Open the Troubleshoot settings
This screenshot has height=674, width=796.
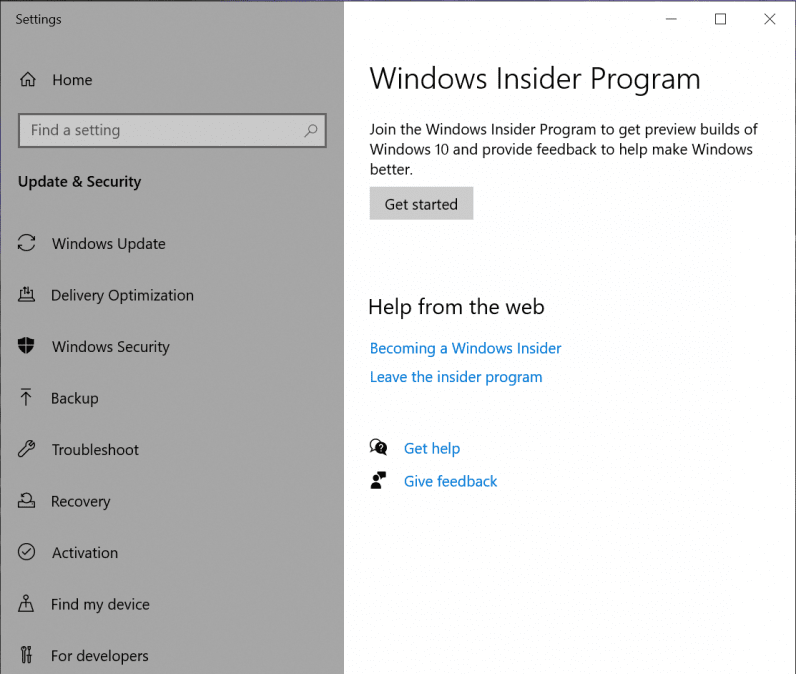[x=95, y=450]
